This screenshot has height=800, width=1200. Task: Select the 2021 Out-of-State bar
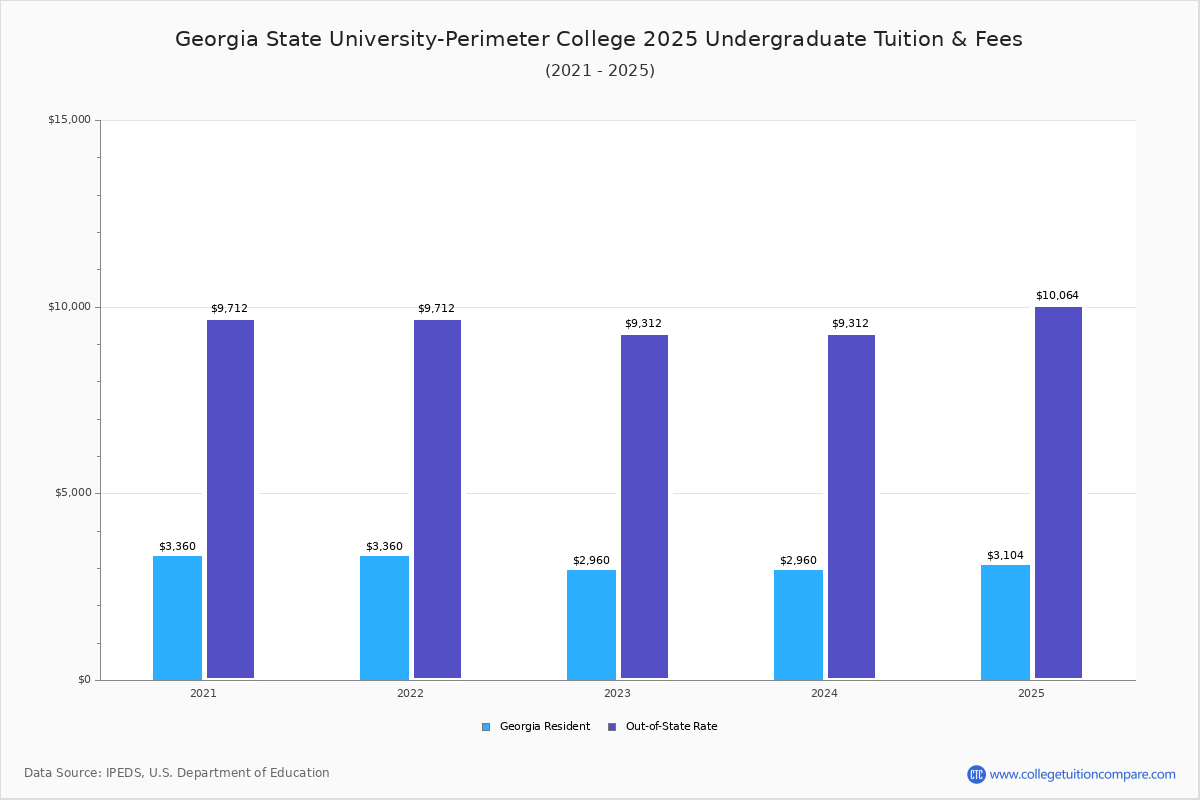point(230,499)
